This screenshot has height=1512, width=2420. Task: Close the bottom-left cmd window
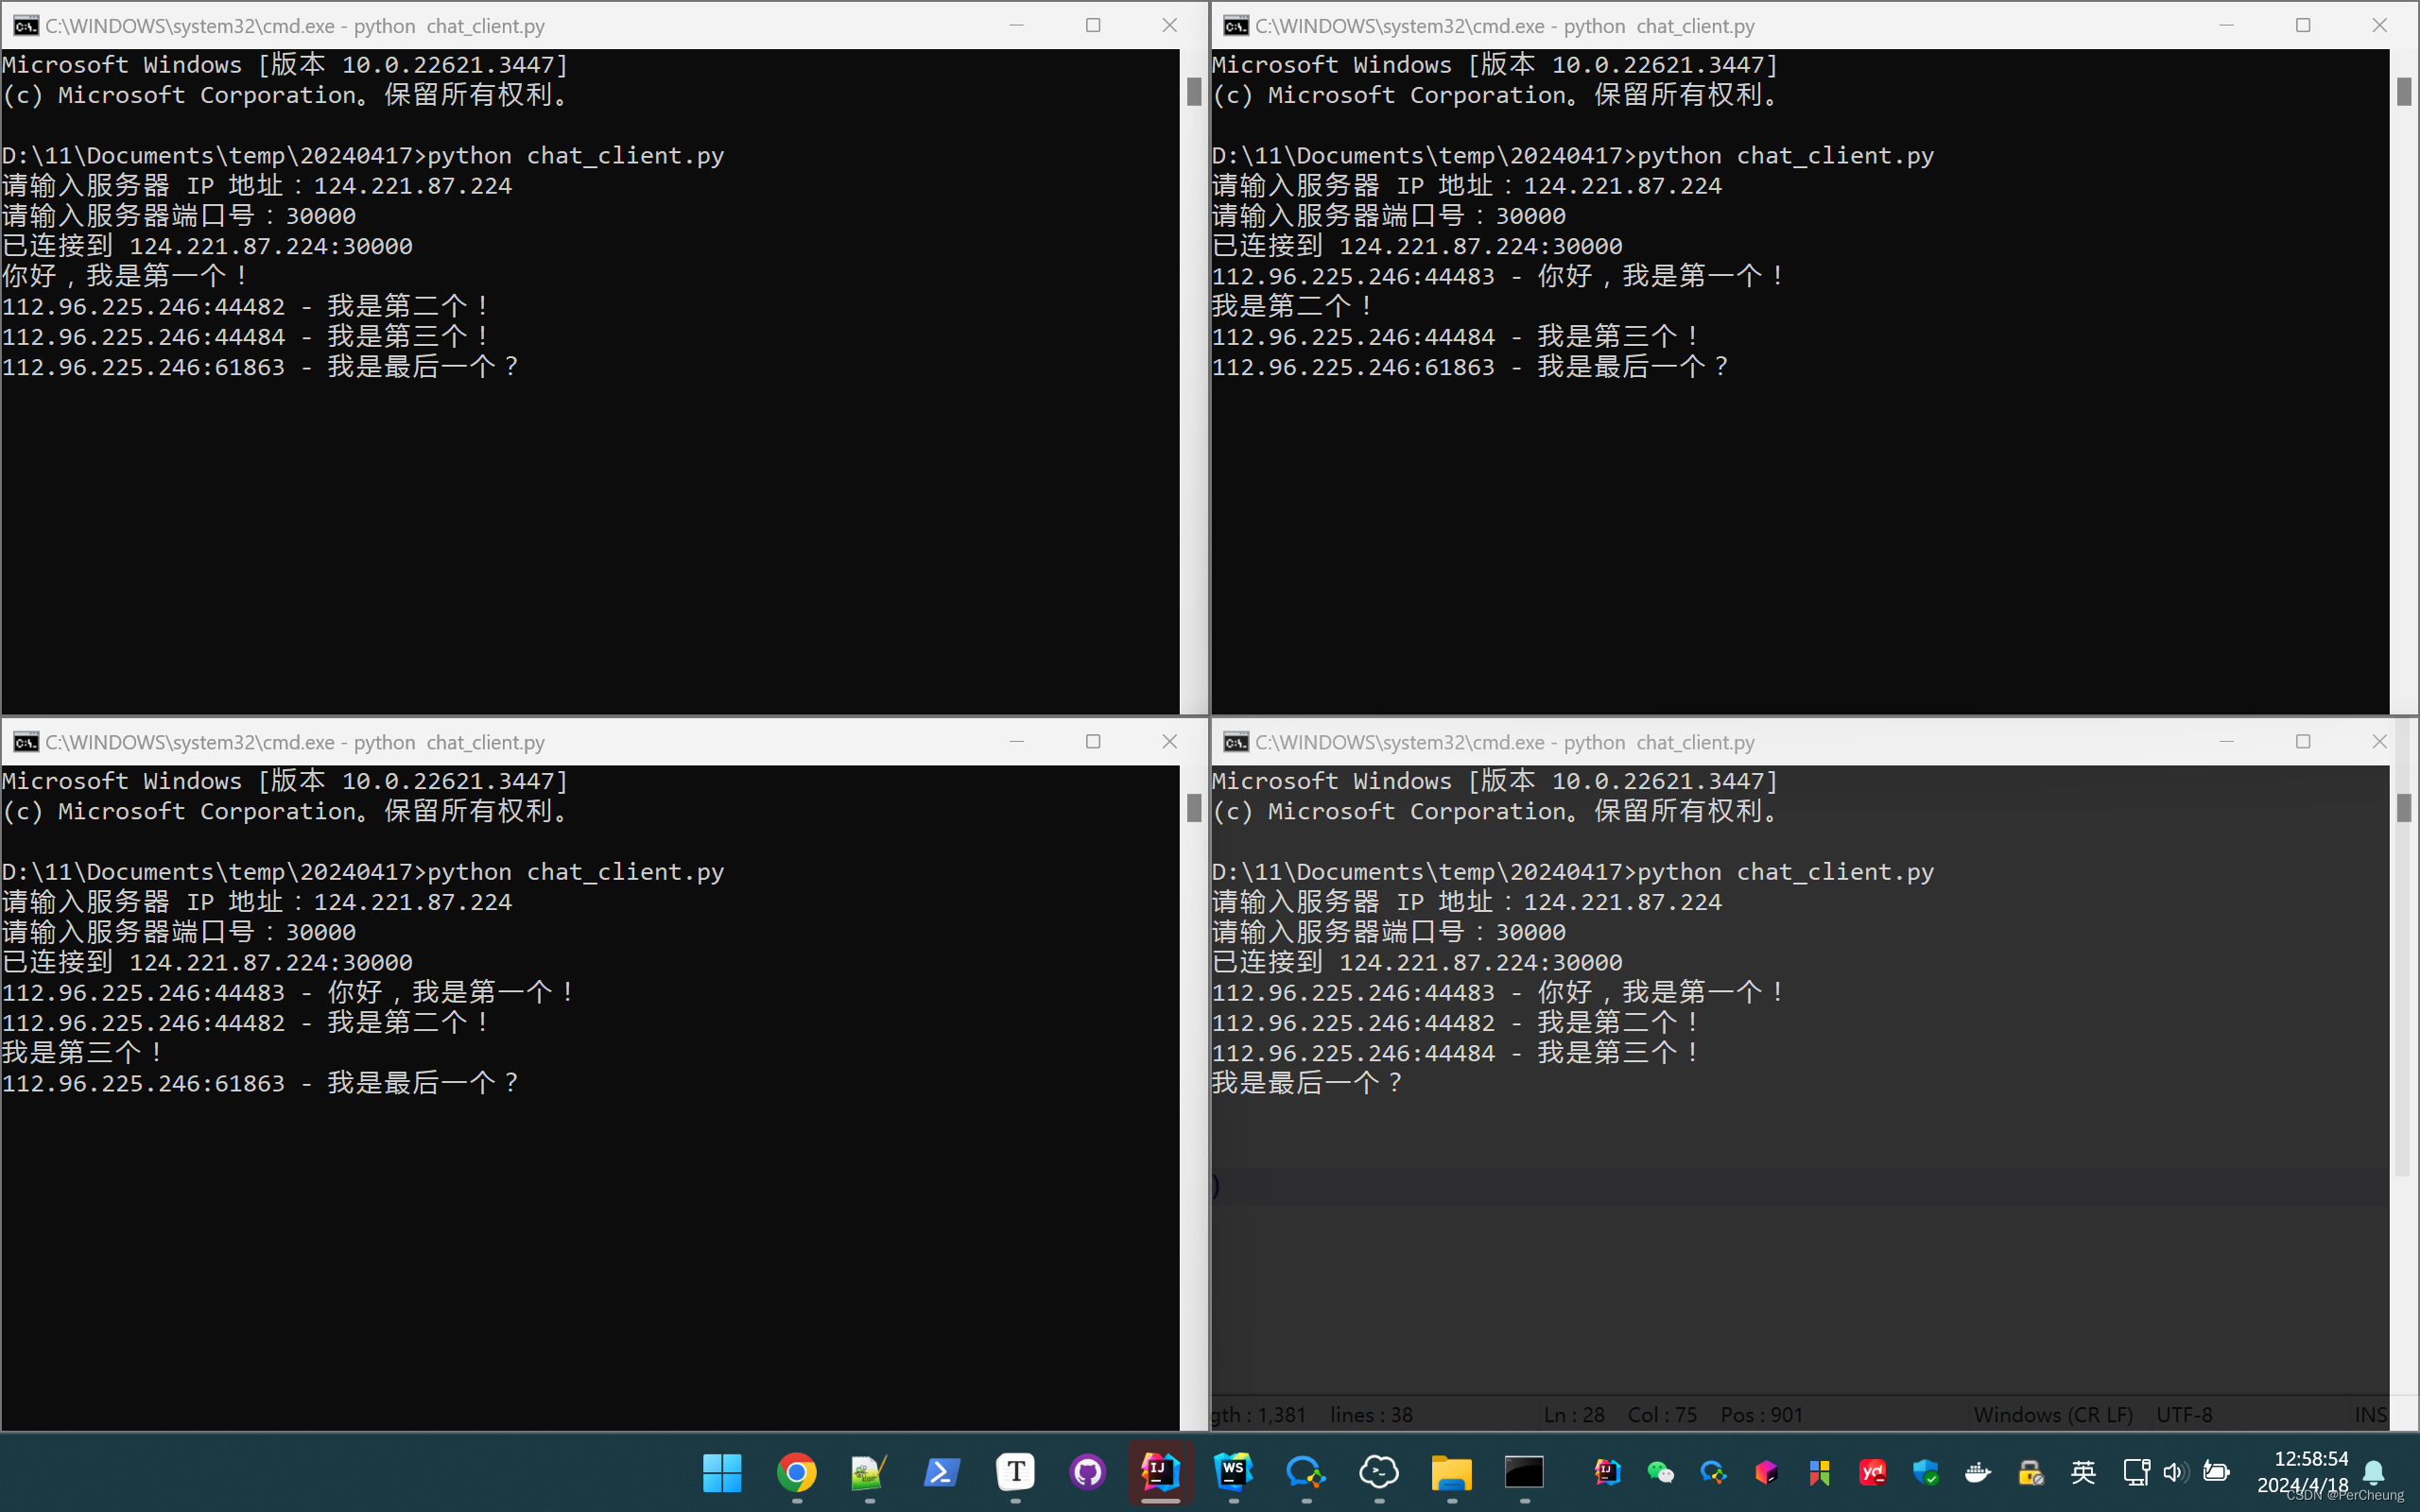tap(1169, 741)
